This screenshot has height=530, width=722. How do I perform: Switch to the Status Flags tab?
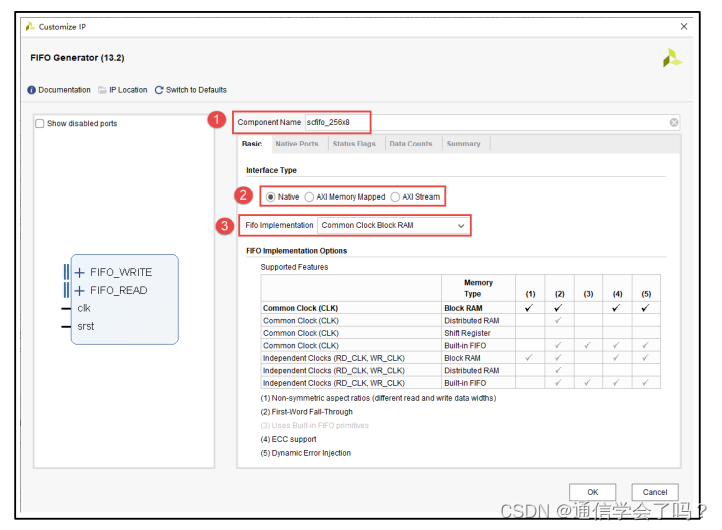pyautogui.click(x=354, y=144)
